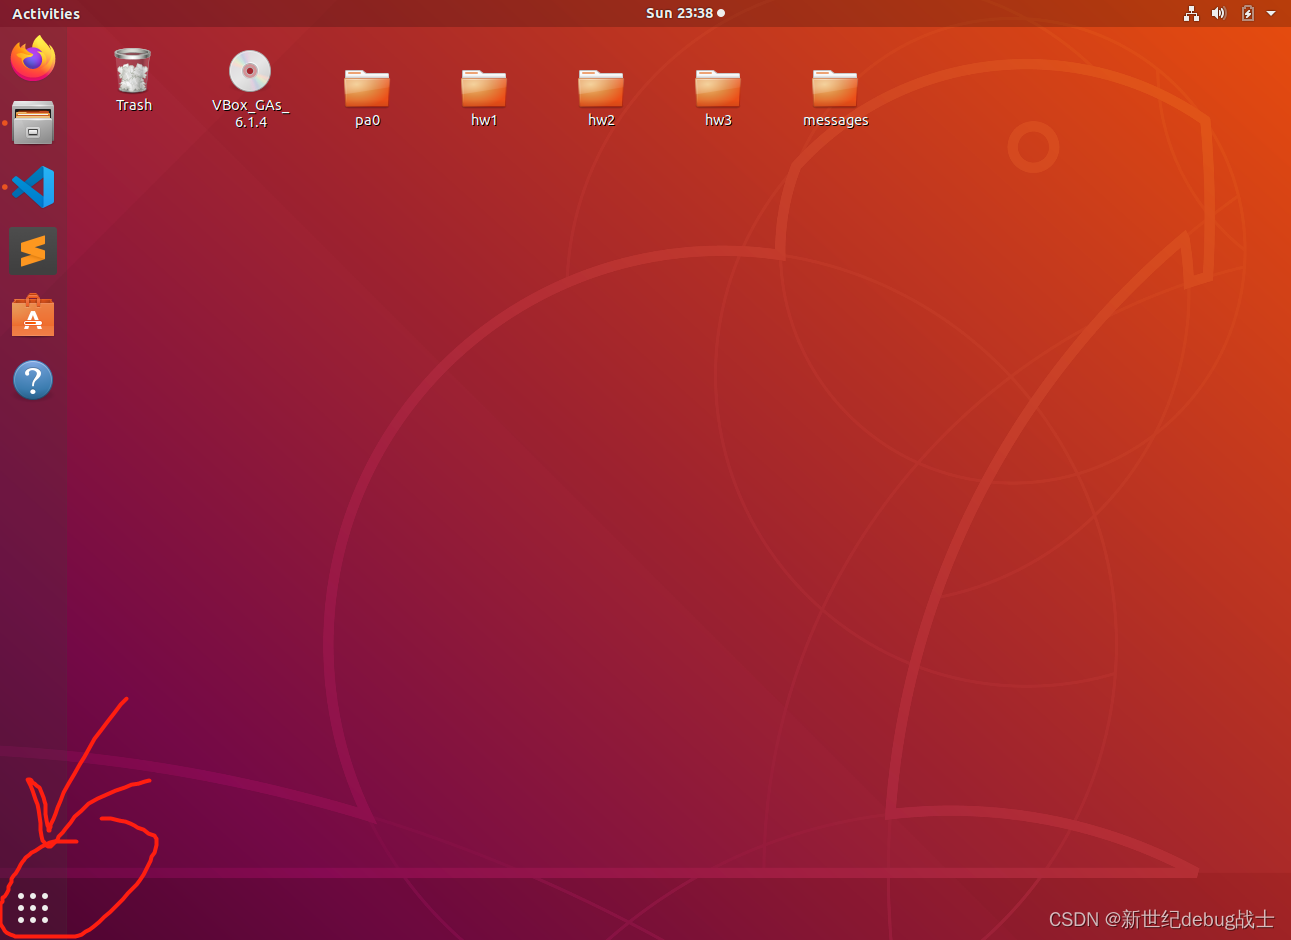Click the network status icon
Screen dimensions: 1291x940
click(1191, 13)
